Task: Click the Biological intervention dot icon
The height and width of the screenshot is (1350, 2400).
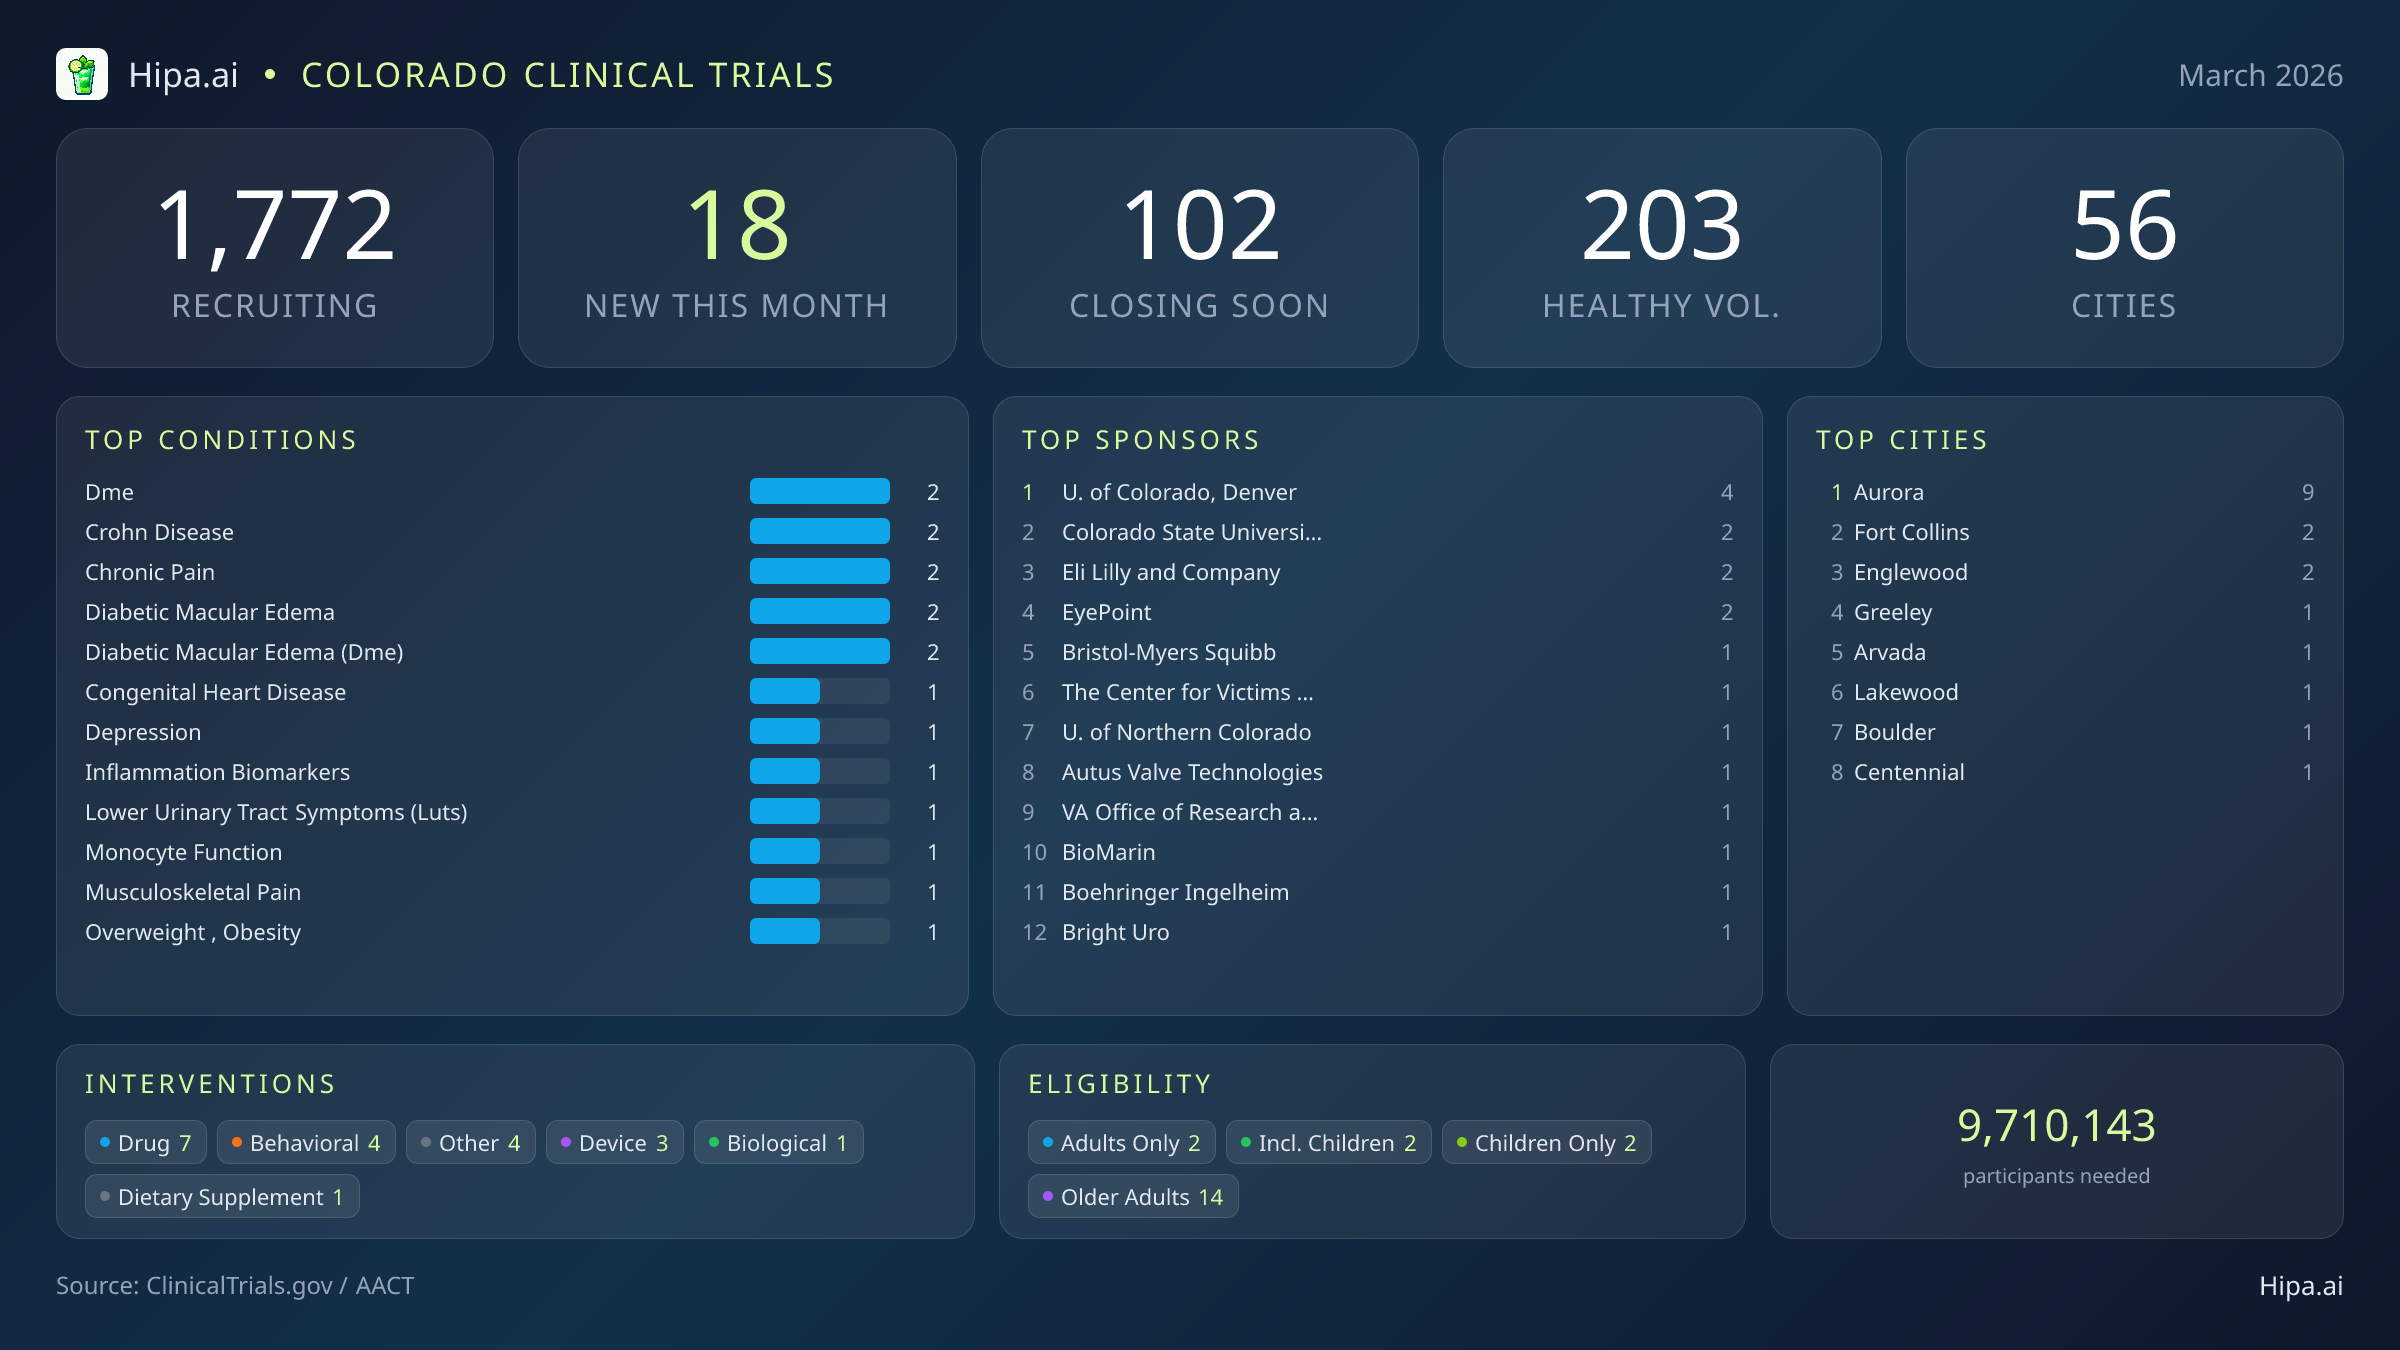Action: click(714, 1141)
